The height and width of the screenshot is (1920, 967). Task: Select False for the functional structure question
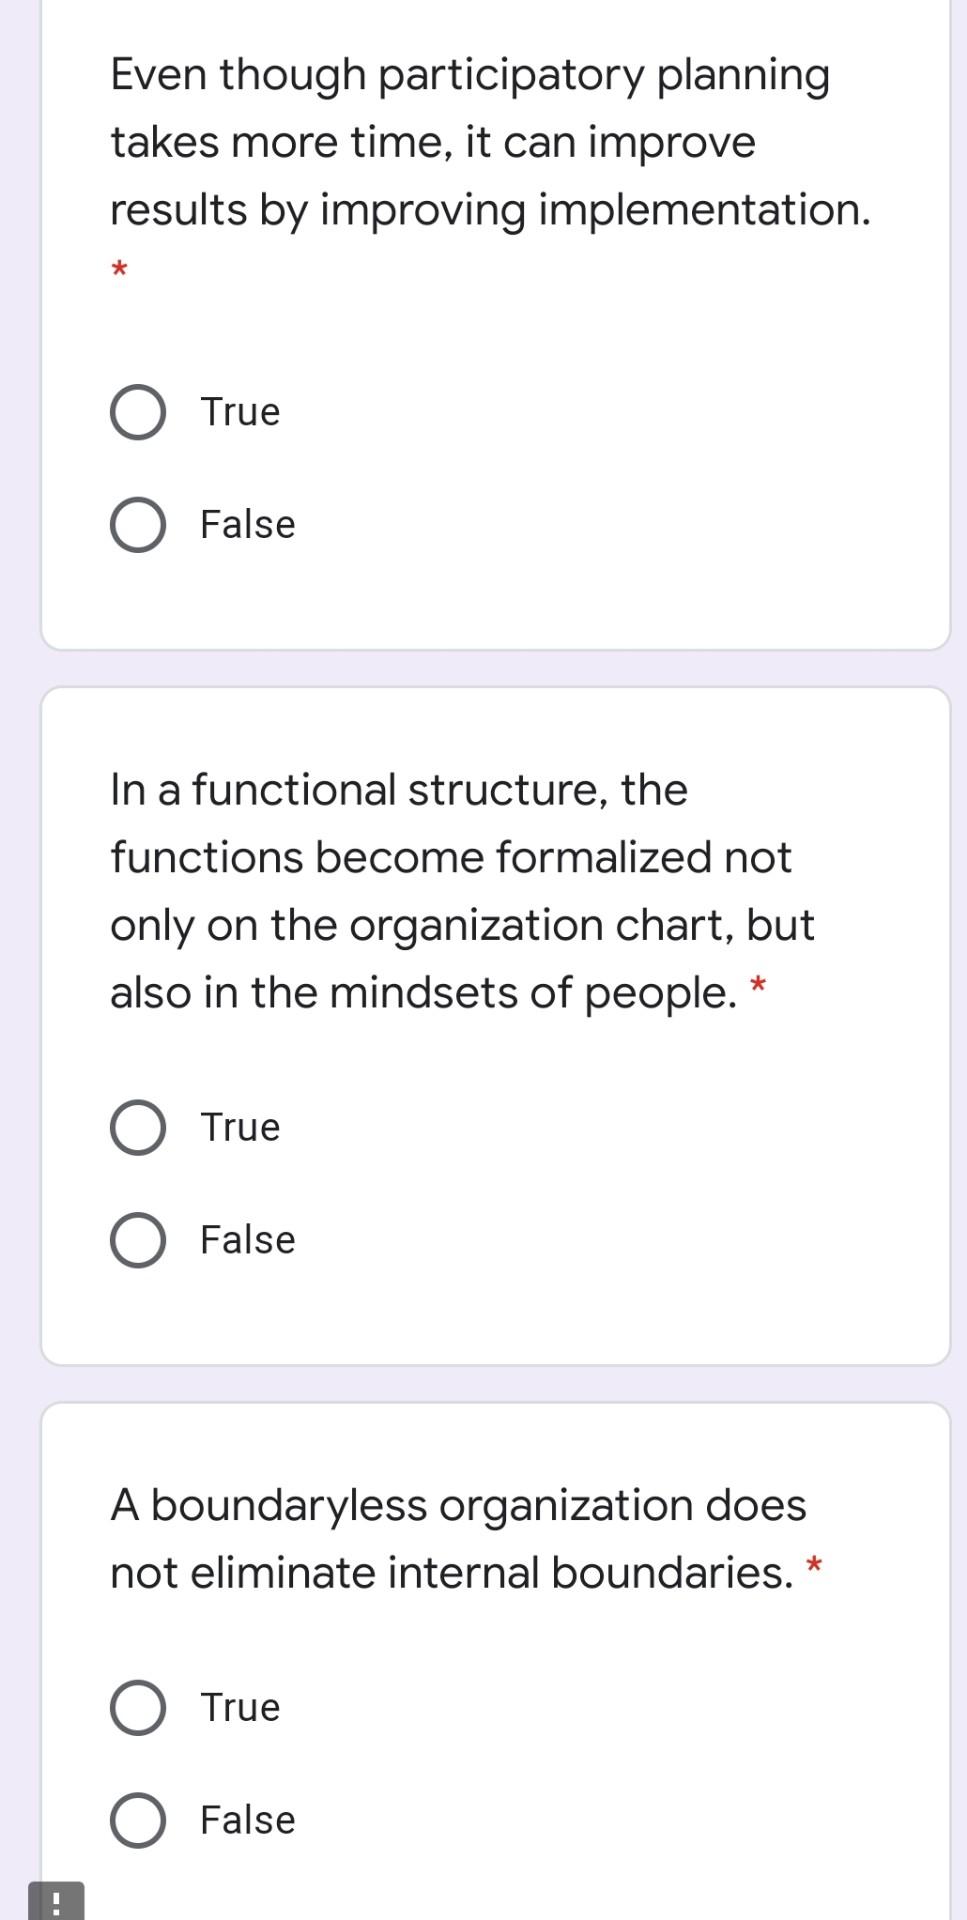138,1240
